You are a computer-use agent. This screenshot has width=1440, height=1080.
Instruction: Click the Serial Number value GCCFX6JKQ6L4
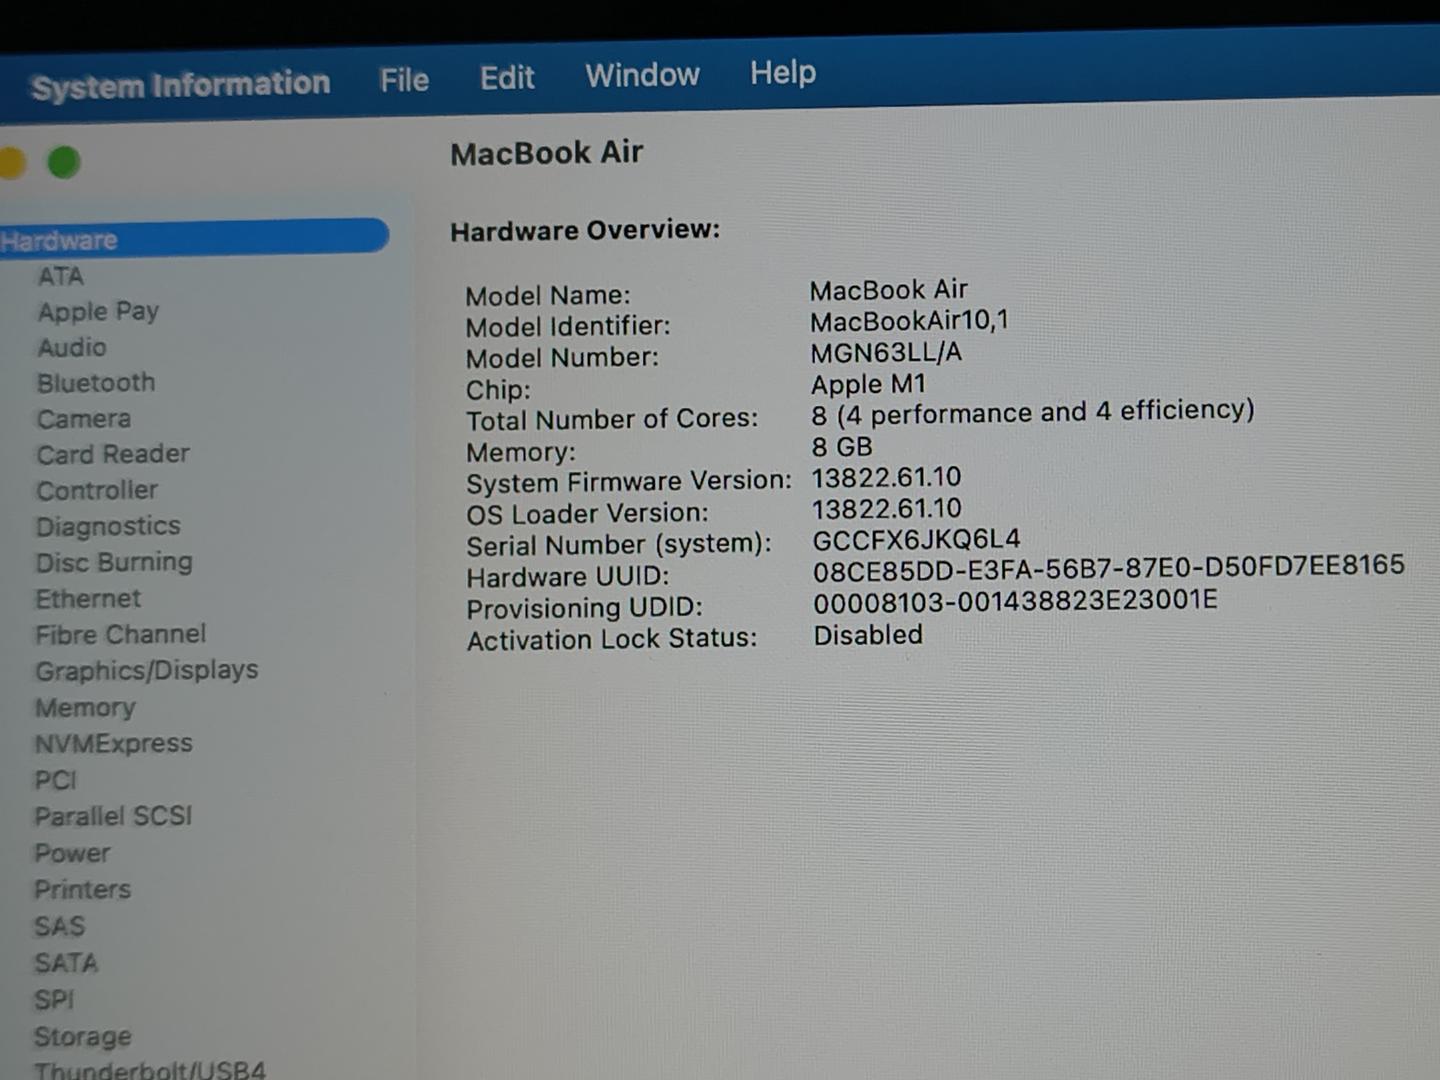916,540
